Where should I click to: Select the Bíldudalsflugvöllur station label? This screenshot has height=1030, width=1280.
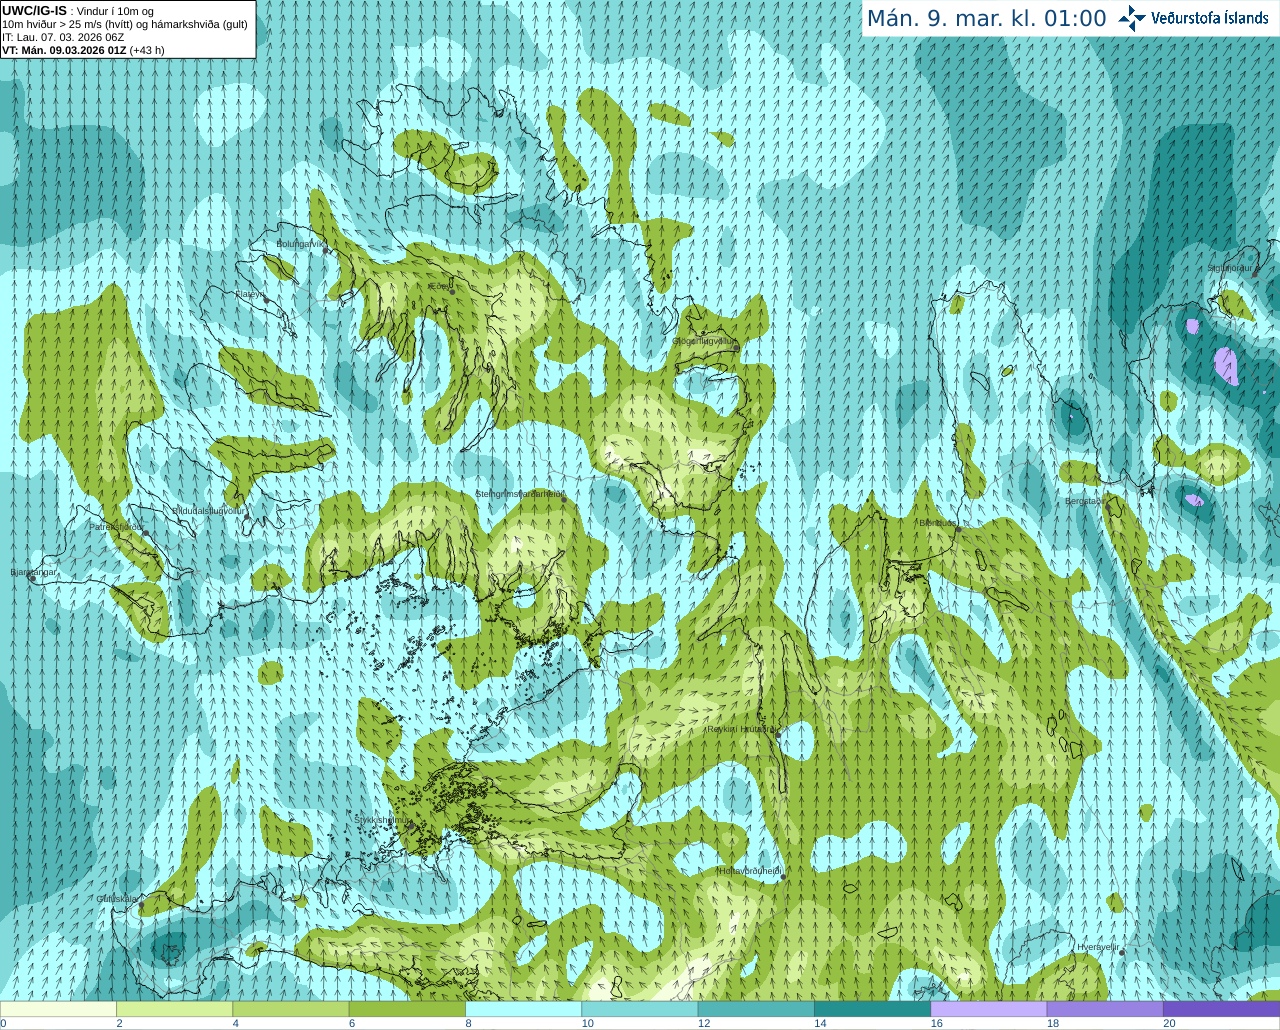[x=208, y=510]
